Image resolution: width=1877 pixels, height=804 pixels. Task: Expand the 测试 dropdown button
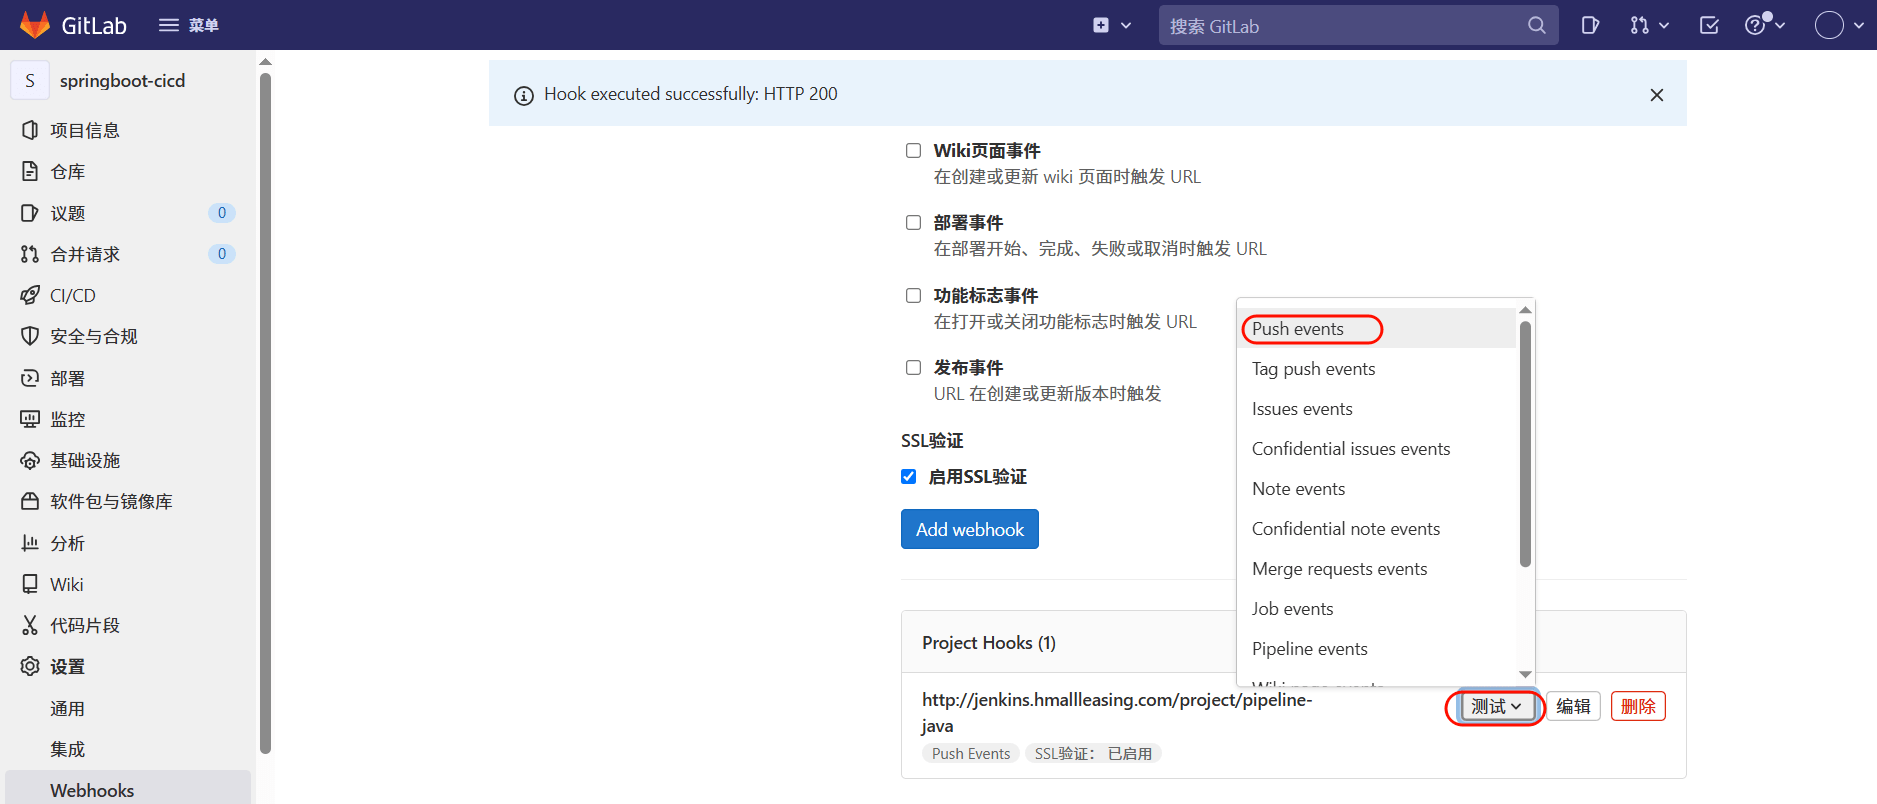(1496, 707)
